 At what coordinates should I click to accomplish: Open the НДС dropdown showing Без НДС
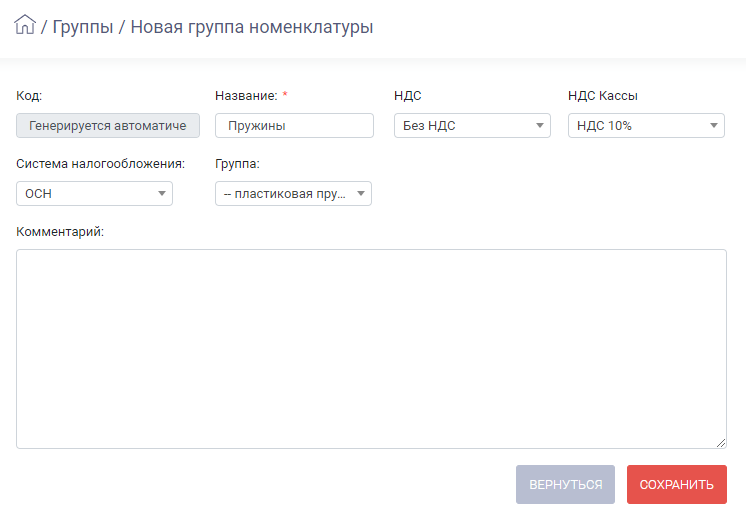(x=472, y=126)
